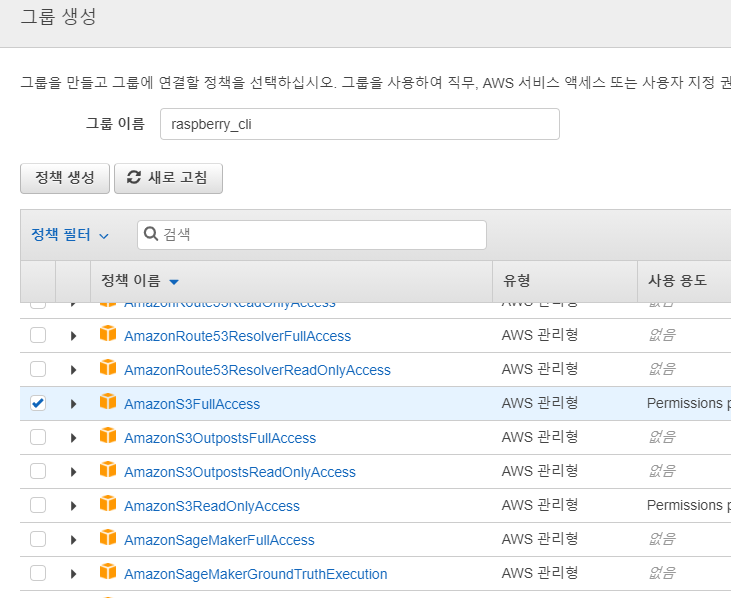Screen dimensions: 731x598
Task: Expand AmazonS3OutpostsFullAccess policy details
Action: (73, 438)
